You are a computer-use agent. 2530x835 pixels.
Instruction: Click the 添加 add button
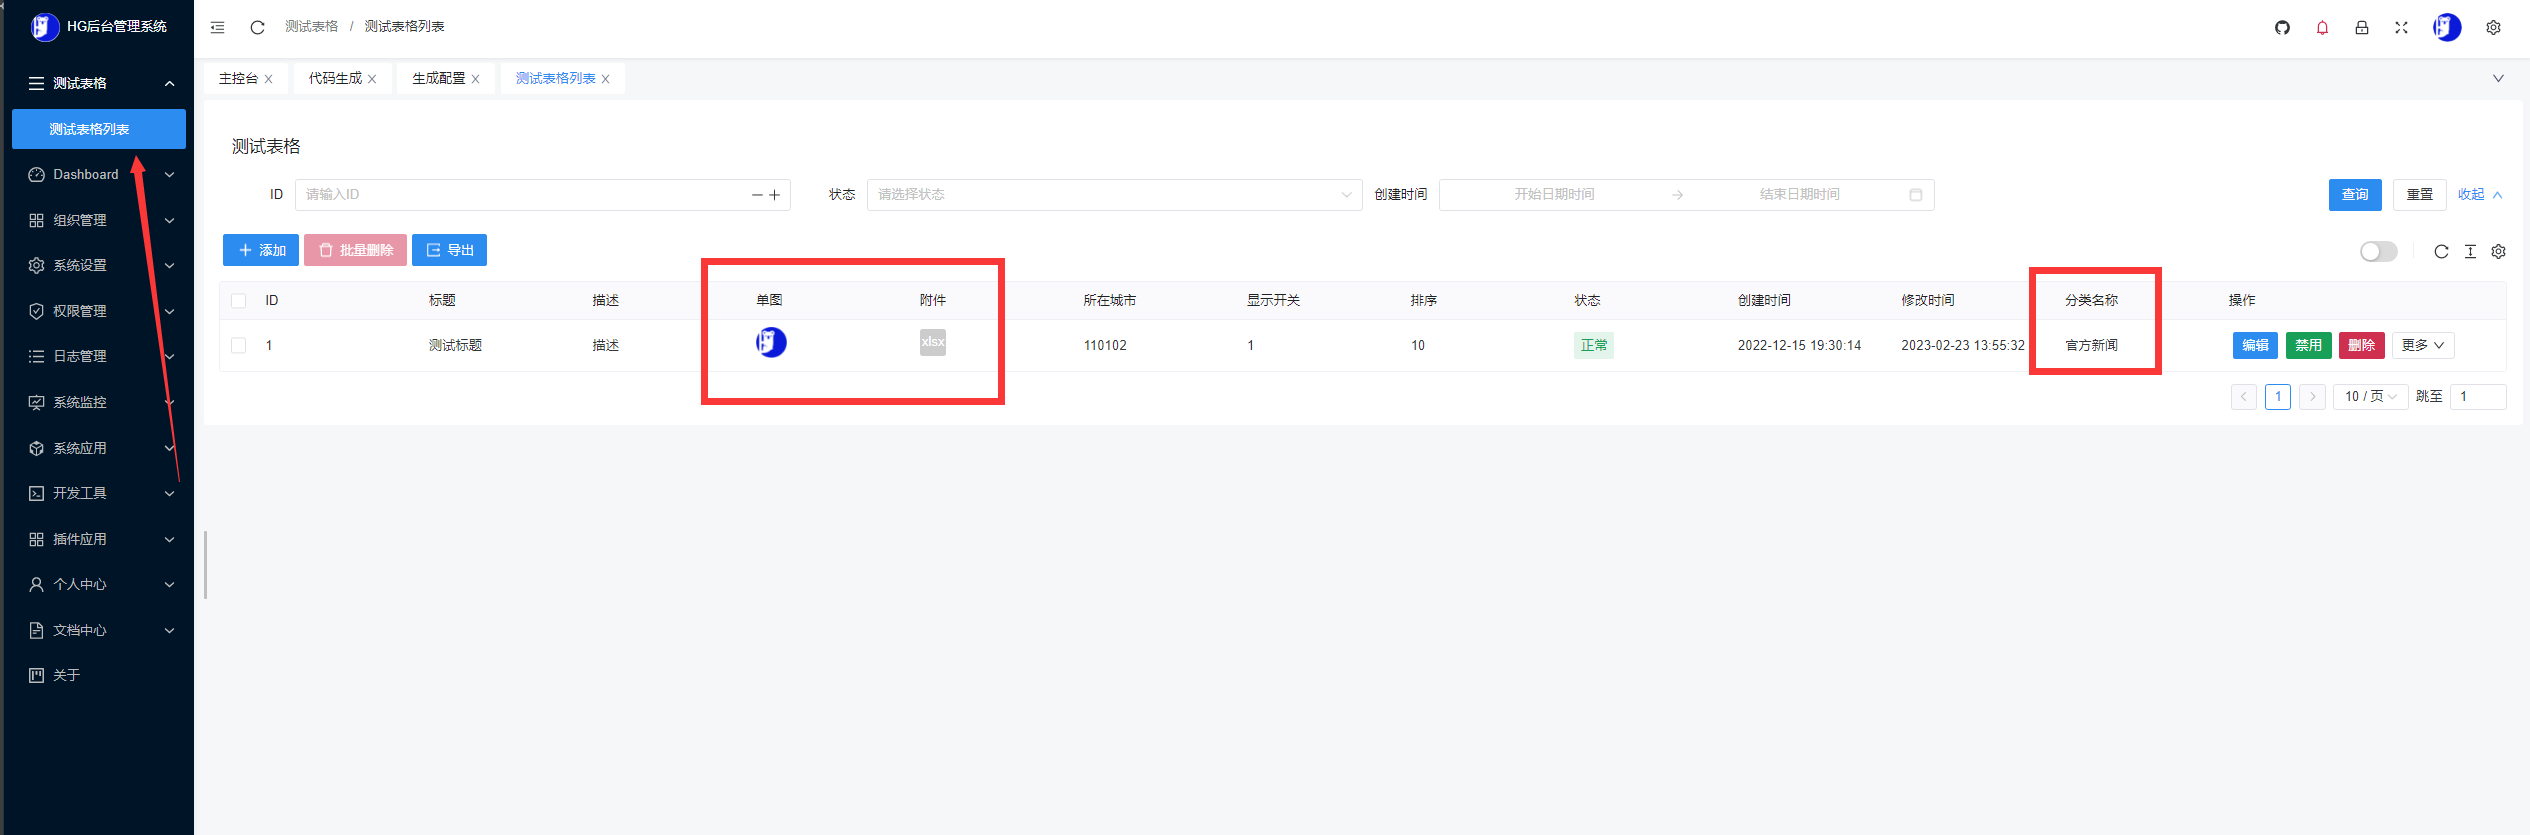click(261, 250)
